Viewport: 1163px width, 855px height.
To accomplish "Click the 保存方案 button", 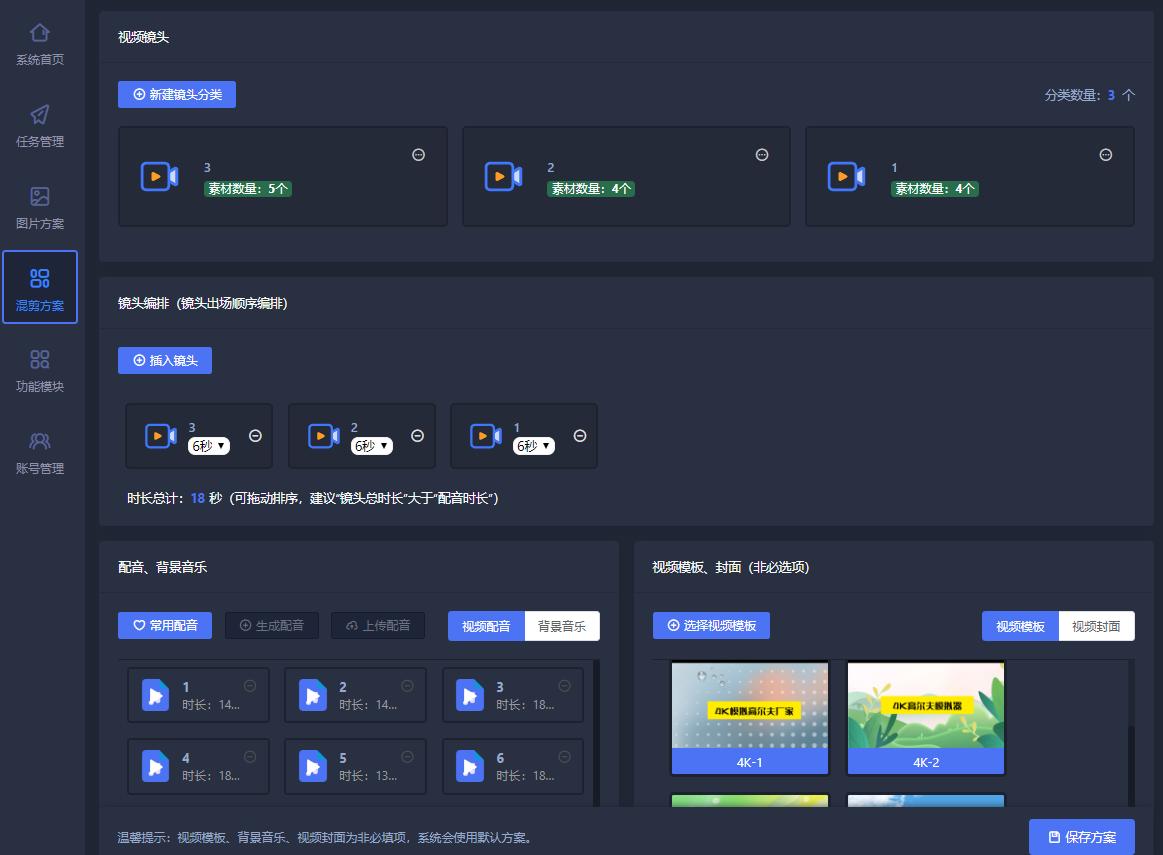I will [1081, 837].
